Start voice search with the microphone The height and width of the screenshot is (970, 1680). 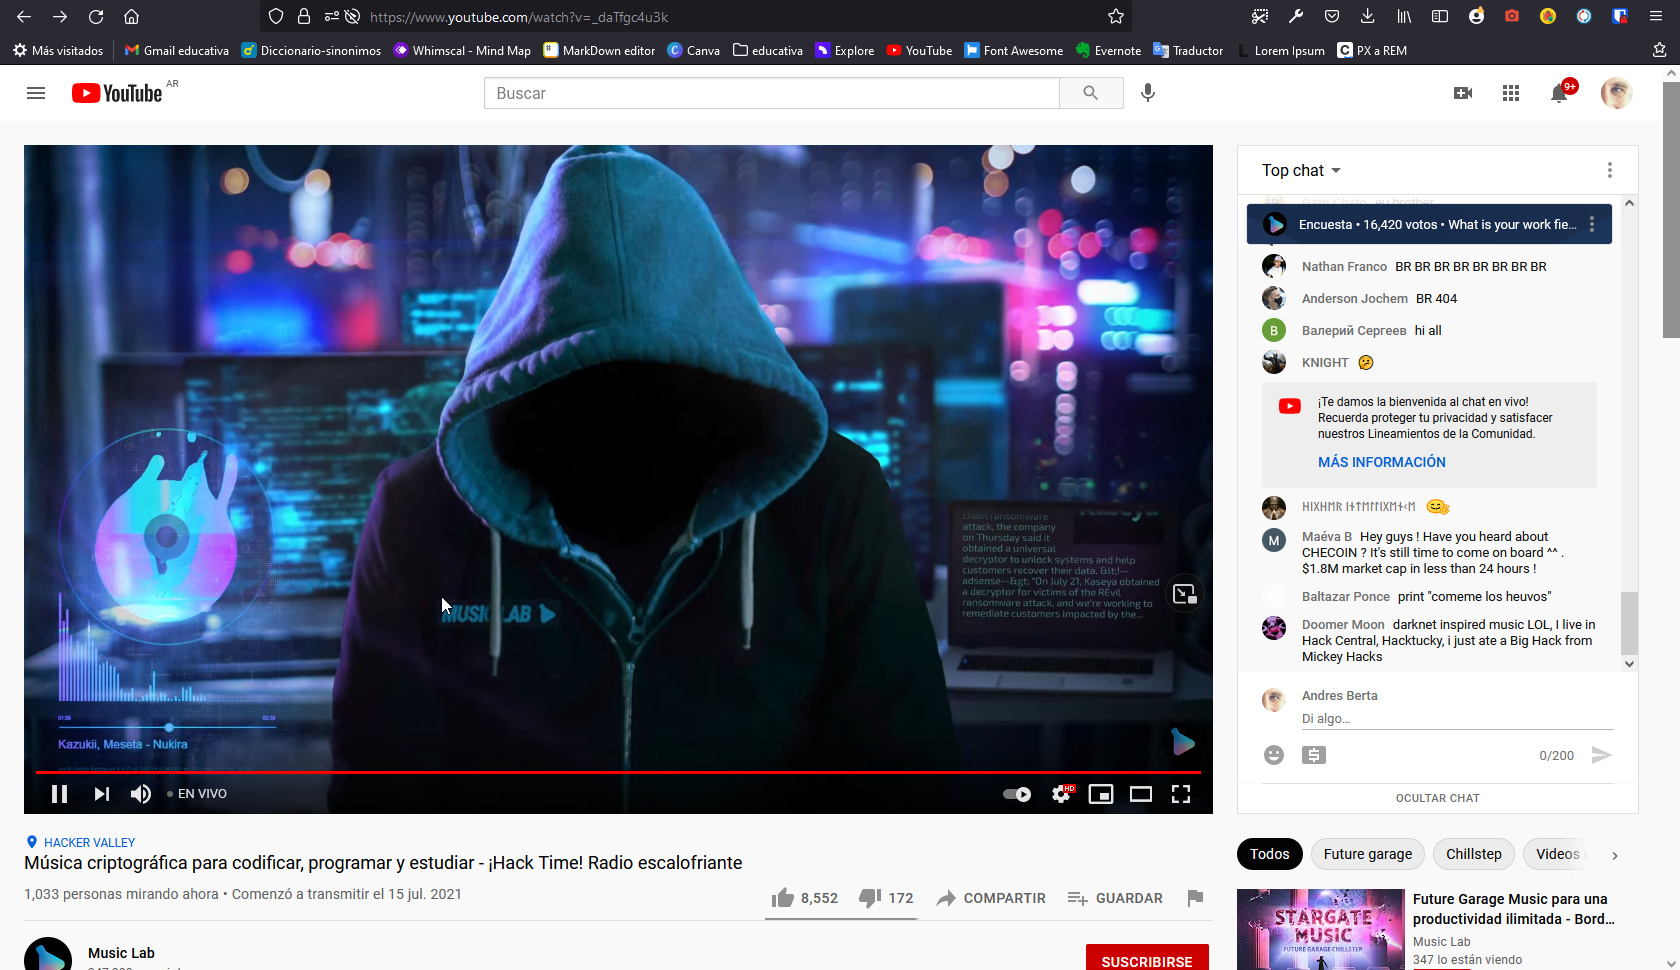pos(1148,93)
